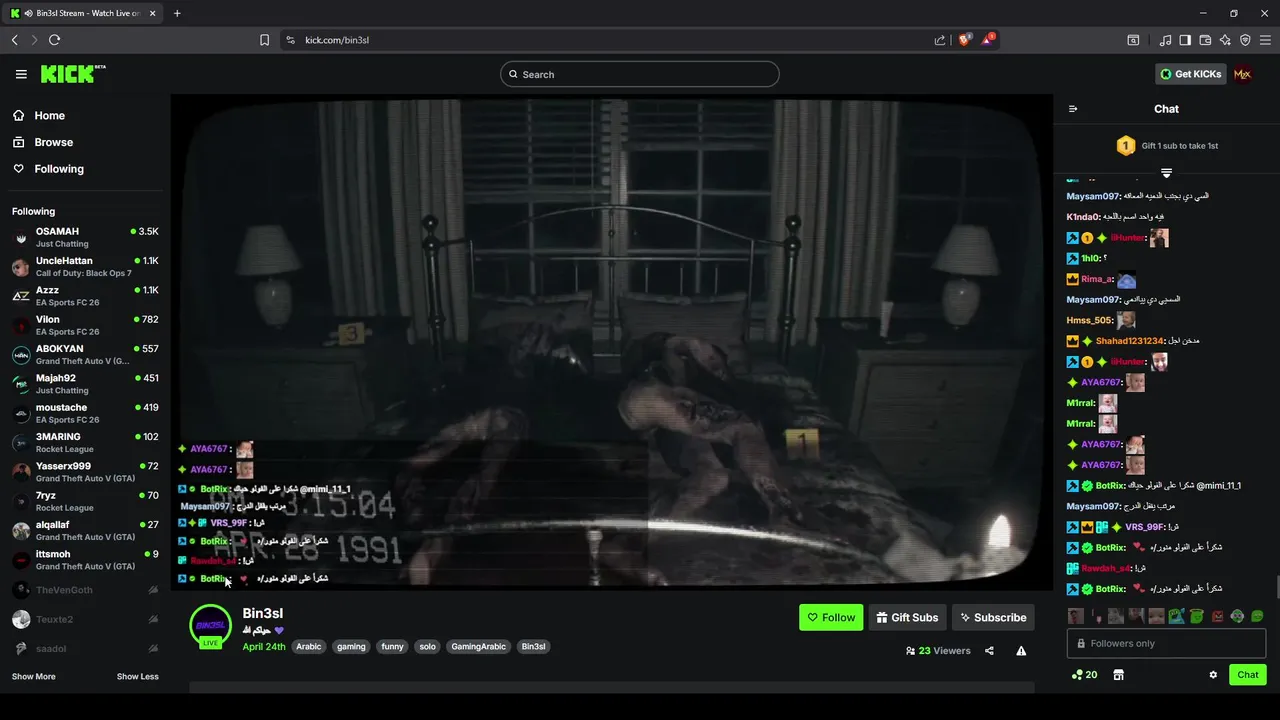Viewport: 1280px width, 720px height.
Task: Open the moustache channel
Action: point(85,413)
